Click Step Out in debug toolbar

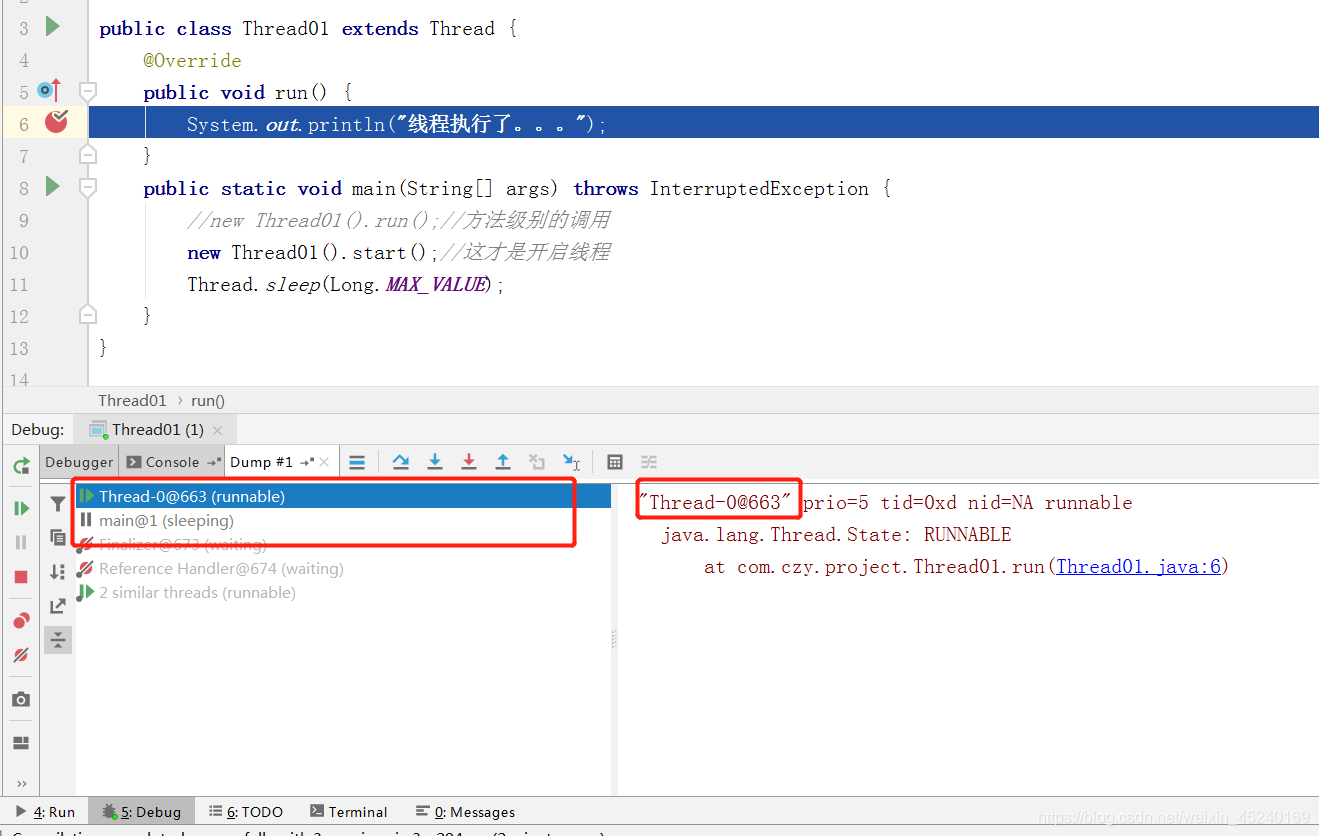click(x=503, y=461)
